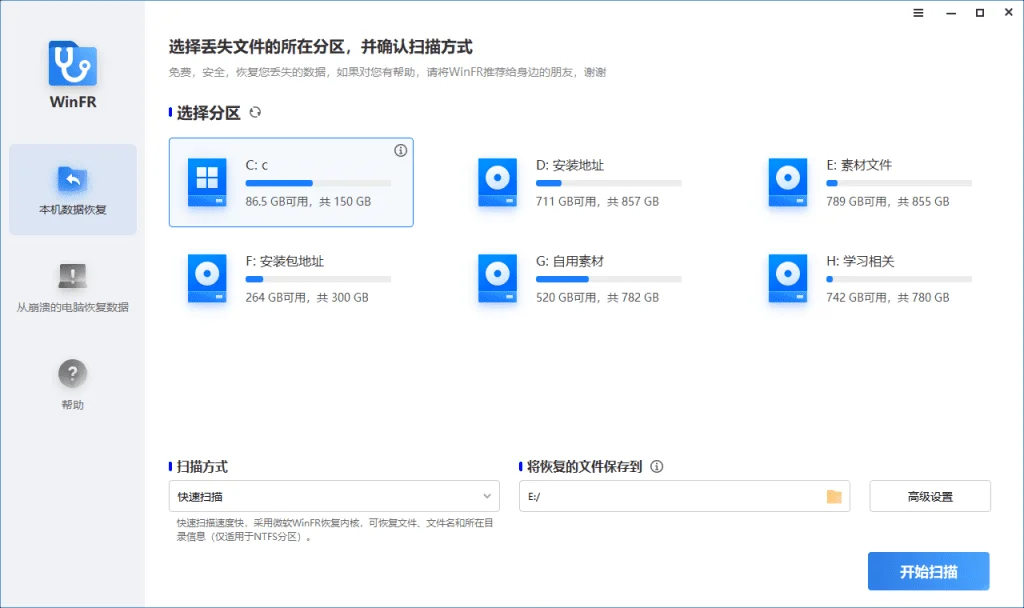Open the 帮助 section
The height and width of the screenshot is (608, 1024).
71,383
